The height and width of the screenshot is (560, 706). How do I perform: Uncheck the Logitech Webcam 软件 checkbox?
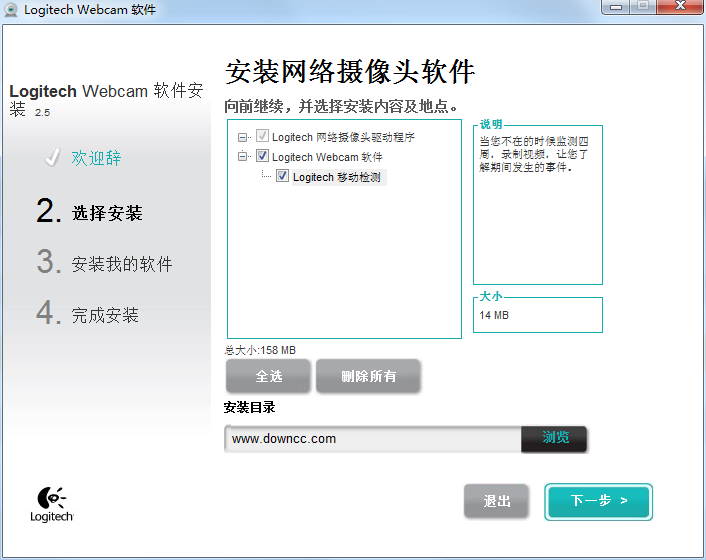pyautogui.click(x=262, y=157)
